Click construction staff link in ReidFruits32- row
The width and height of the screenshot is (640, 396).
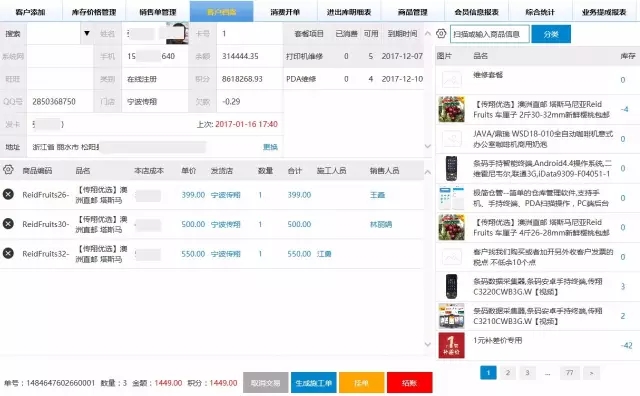(x=324, y=254)
